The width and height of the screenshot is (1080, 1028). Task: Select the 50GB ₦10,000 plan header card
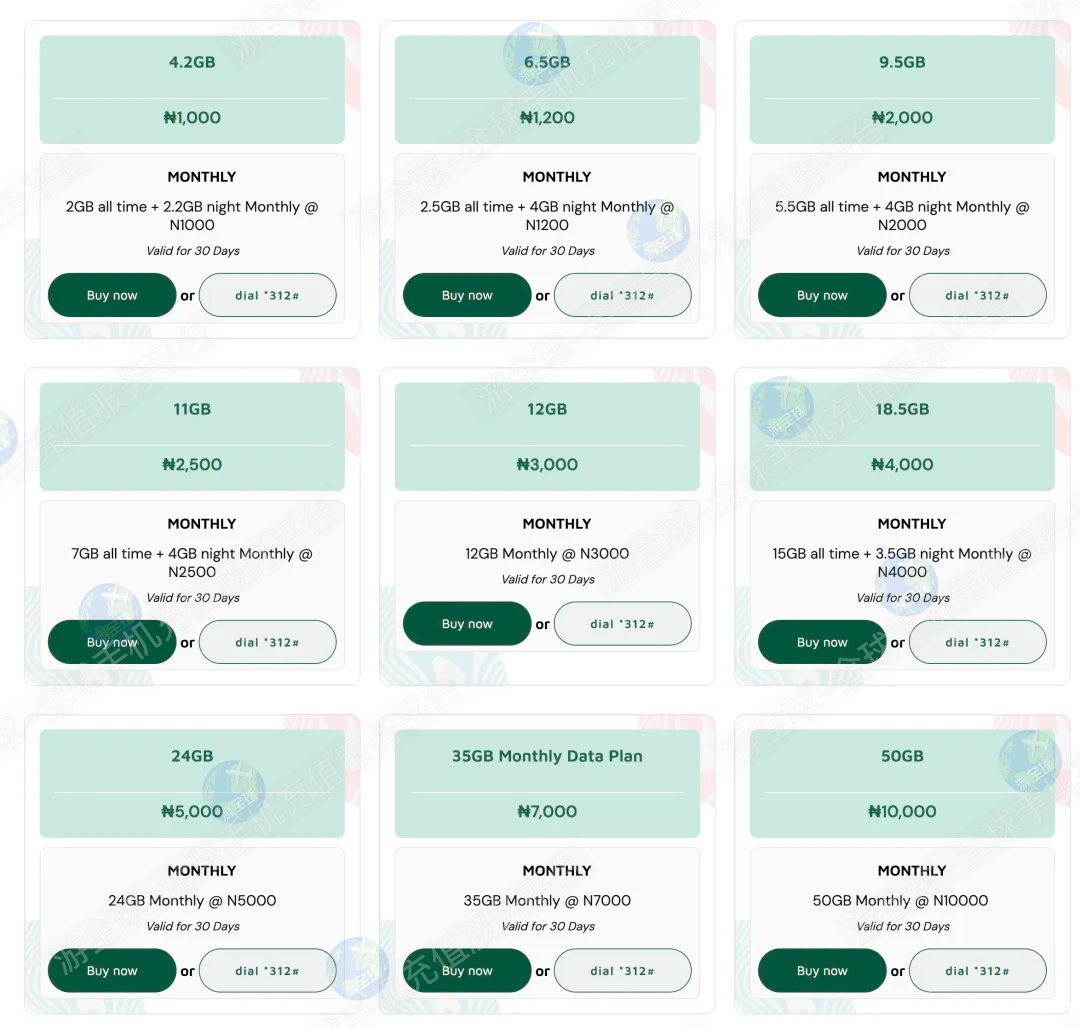[902, 783]
